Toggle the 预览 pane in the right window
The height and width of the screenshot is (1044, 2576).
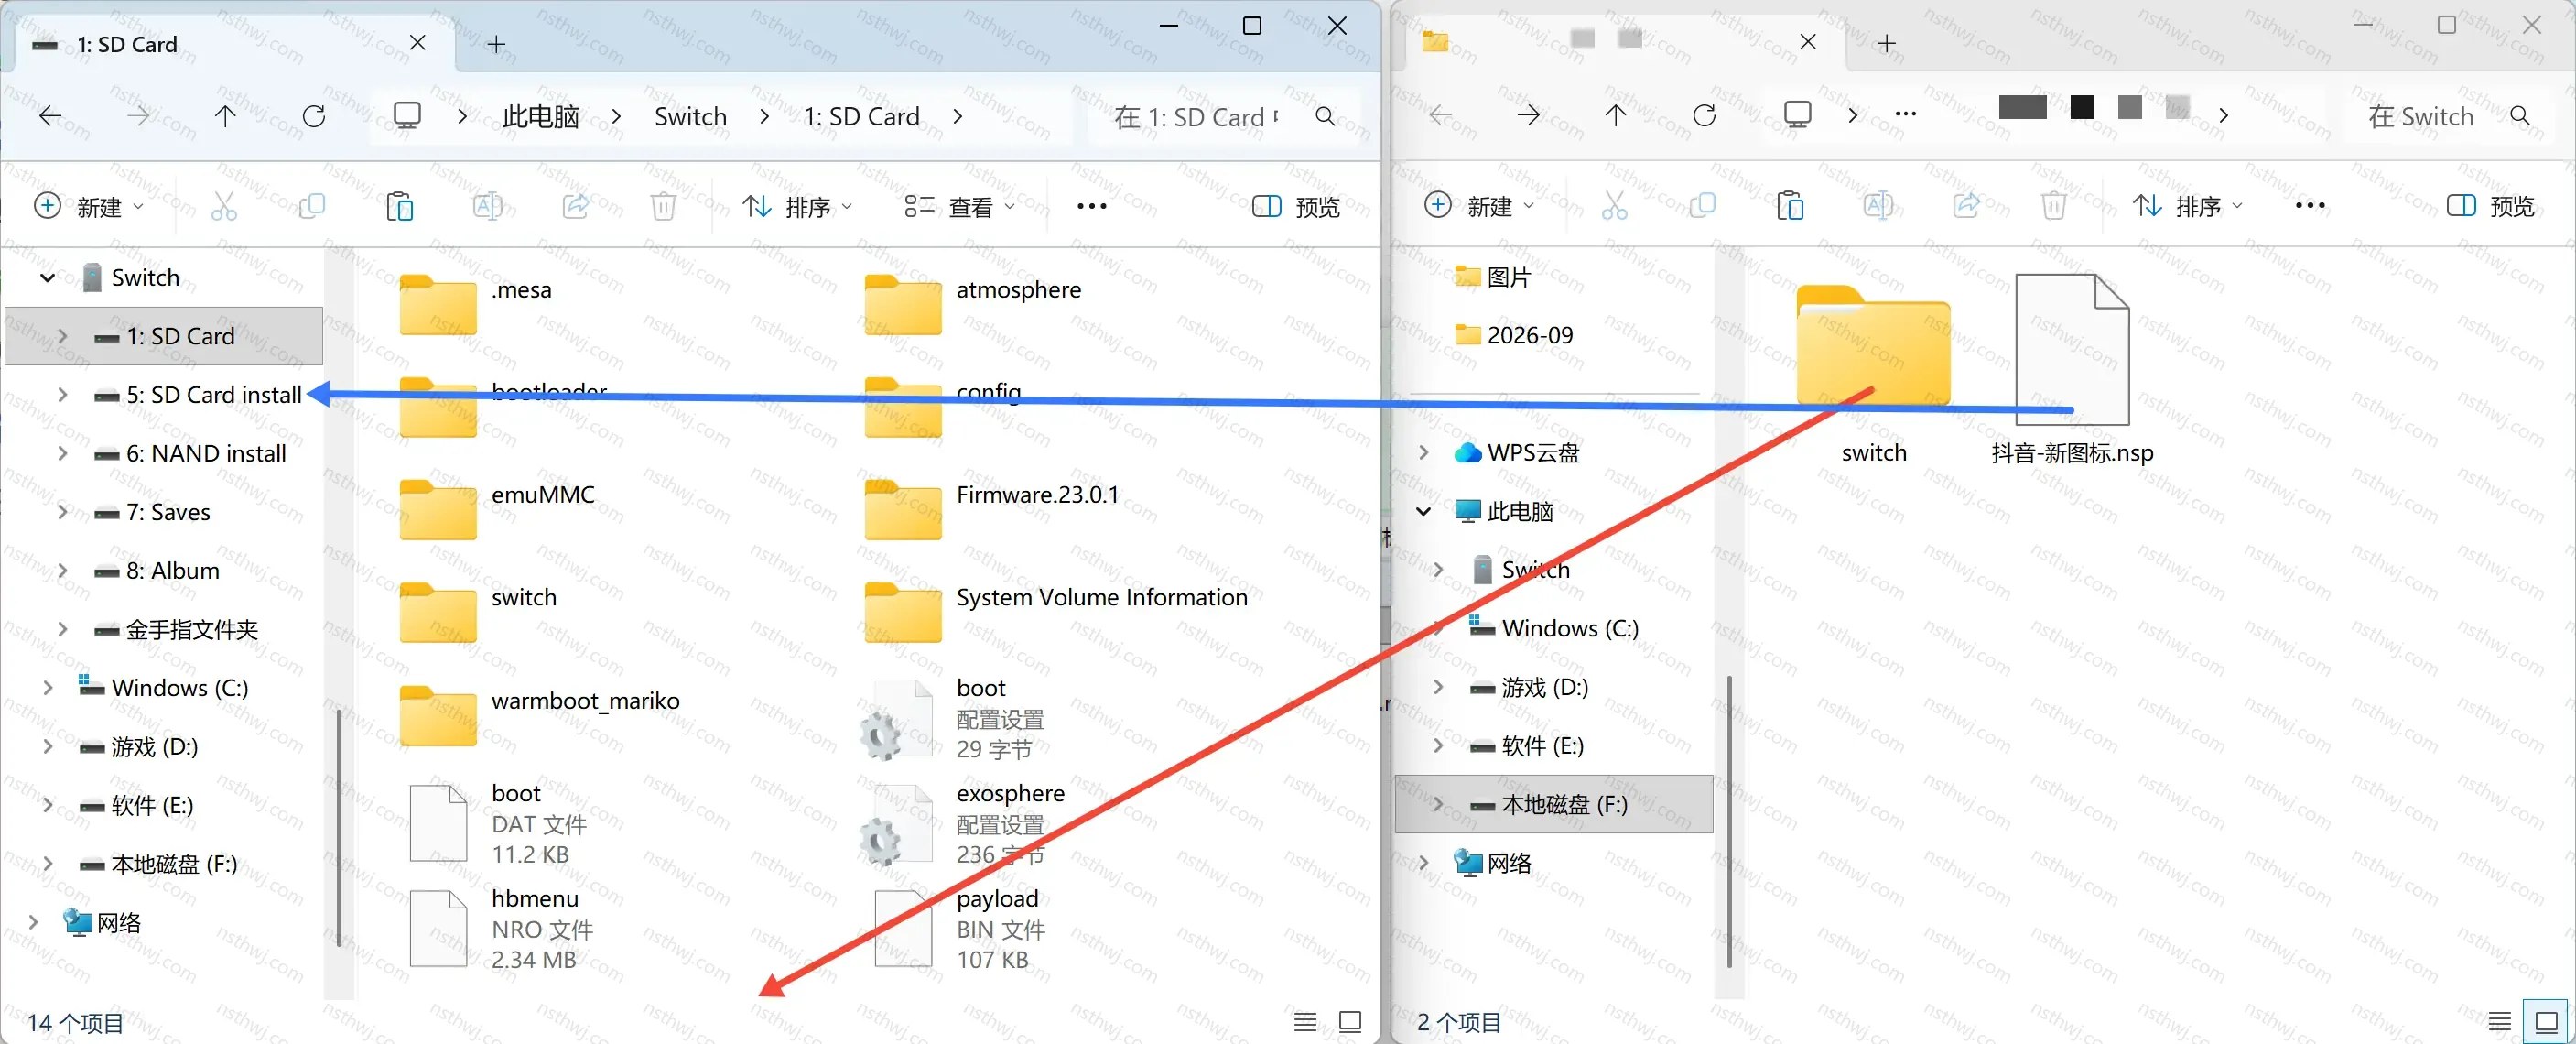[x=2490, y=206]
